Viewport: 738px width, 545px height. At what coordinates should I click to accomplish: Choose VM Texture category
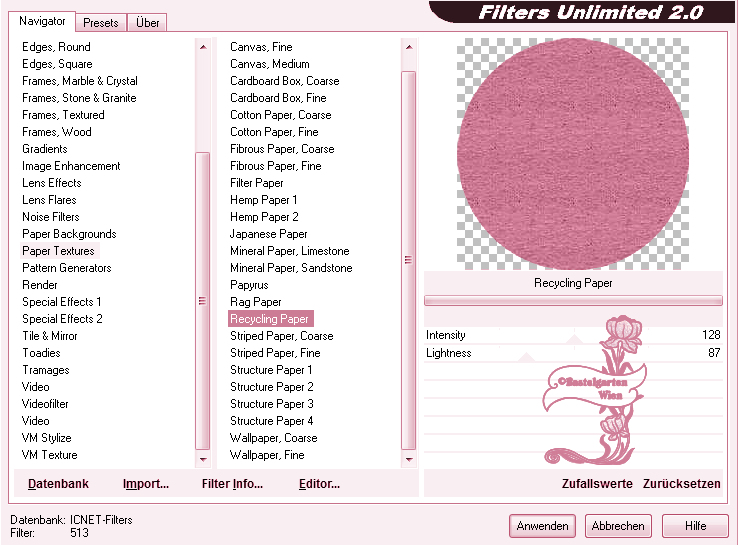pyautogui.click(x=49, y=455)
